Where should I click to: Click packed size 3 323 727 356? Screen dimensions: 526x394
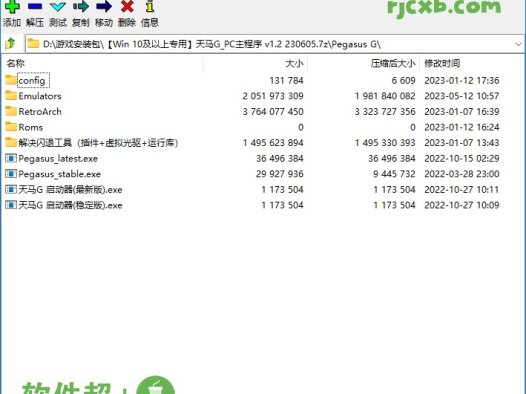(385, 111)
